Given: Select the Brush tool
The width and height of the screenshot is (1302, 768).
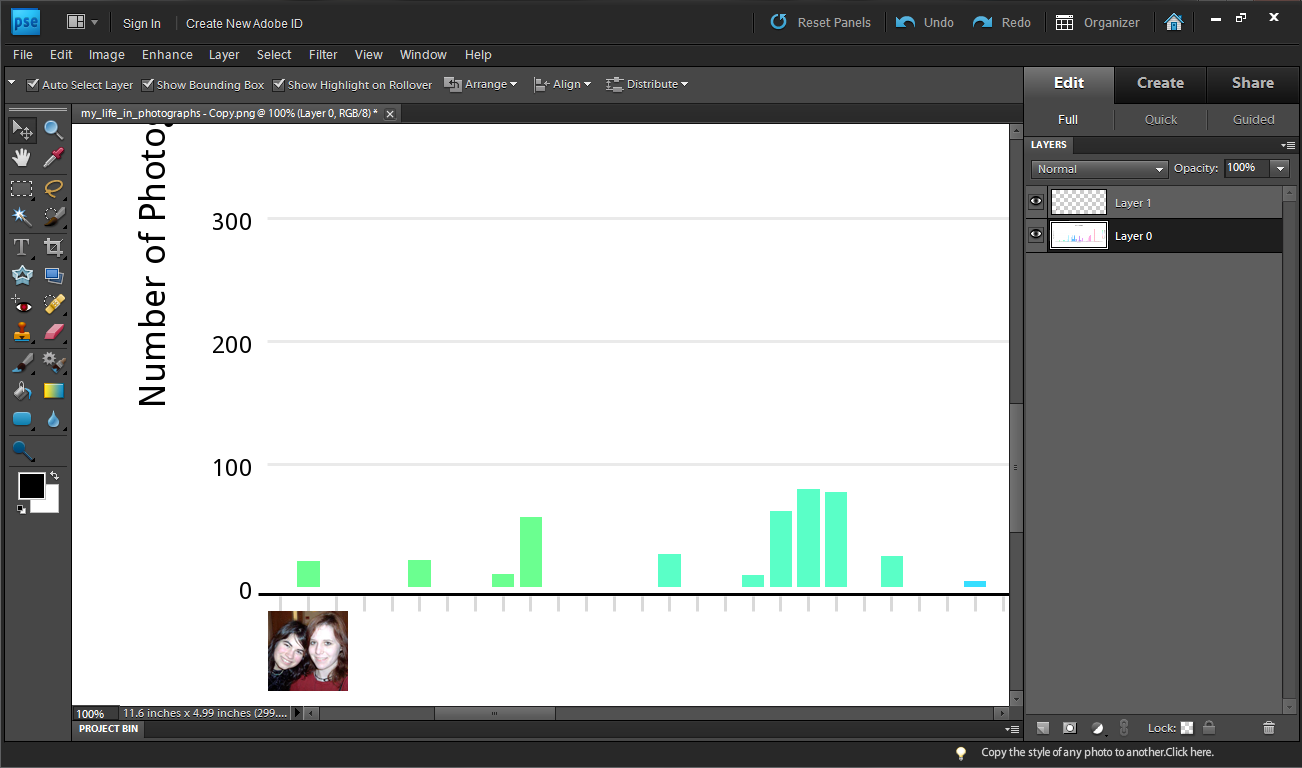Looking at the screenshot, I should point(22,362).
